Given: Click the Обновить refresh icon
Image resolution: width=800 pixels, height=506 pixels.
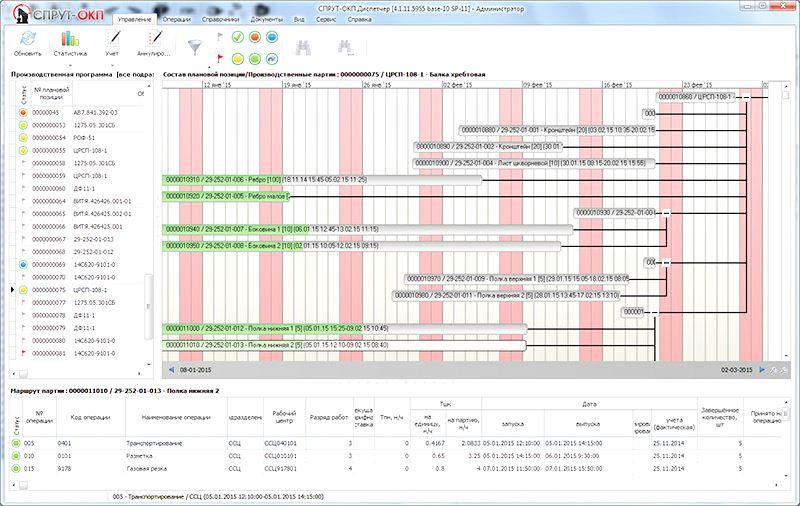Looking at the screenshot, I should (28, 39).
